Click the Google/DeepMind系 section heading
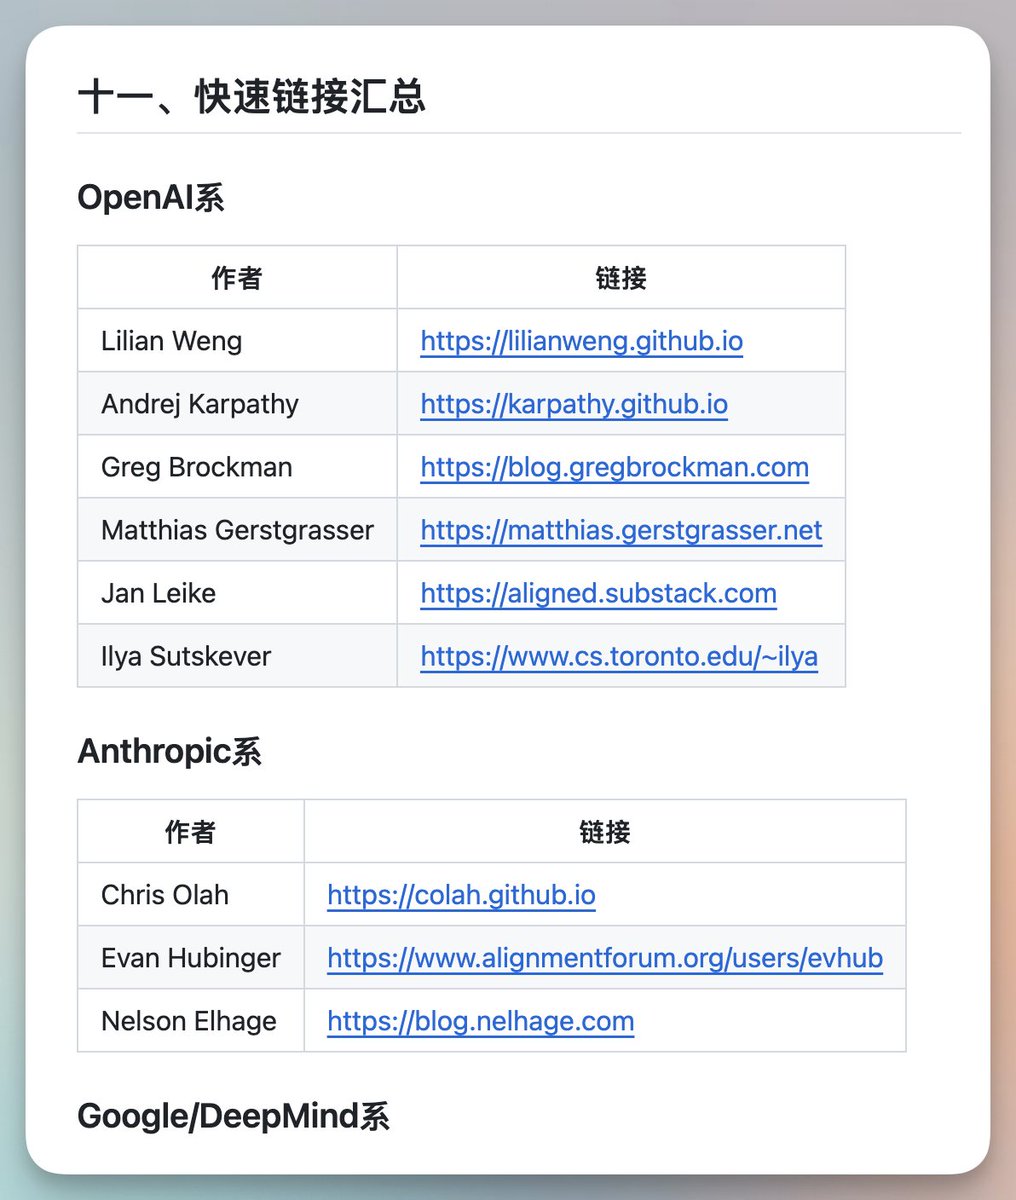The height and width of the screenshot is (1200, 1016). (233, 1116)
